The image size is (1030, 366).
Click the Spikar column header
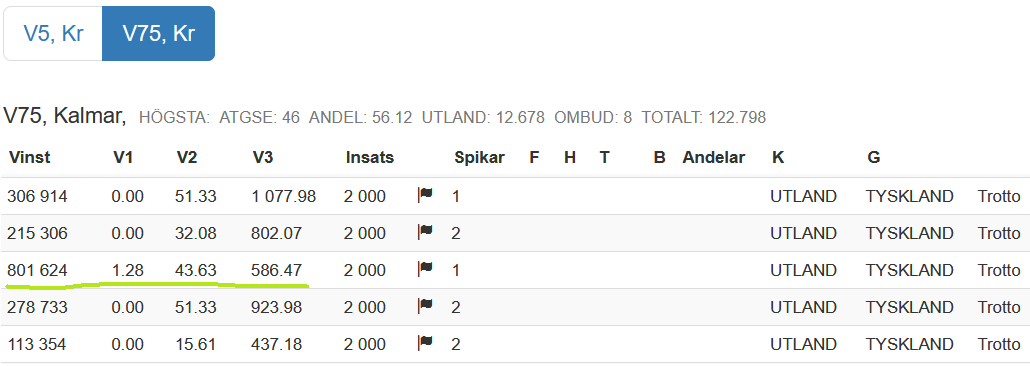[x=480, y=158]
